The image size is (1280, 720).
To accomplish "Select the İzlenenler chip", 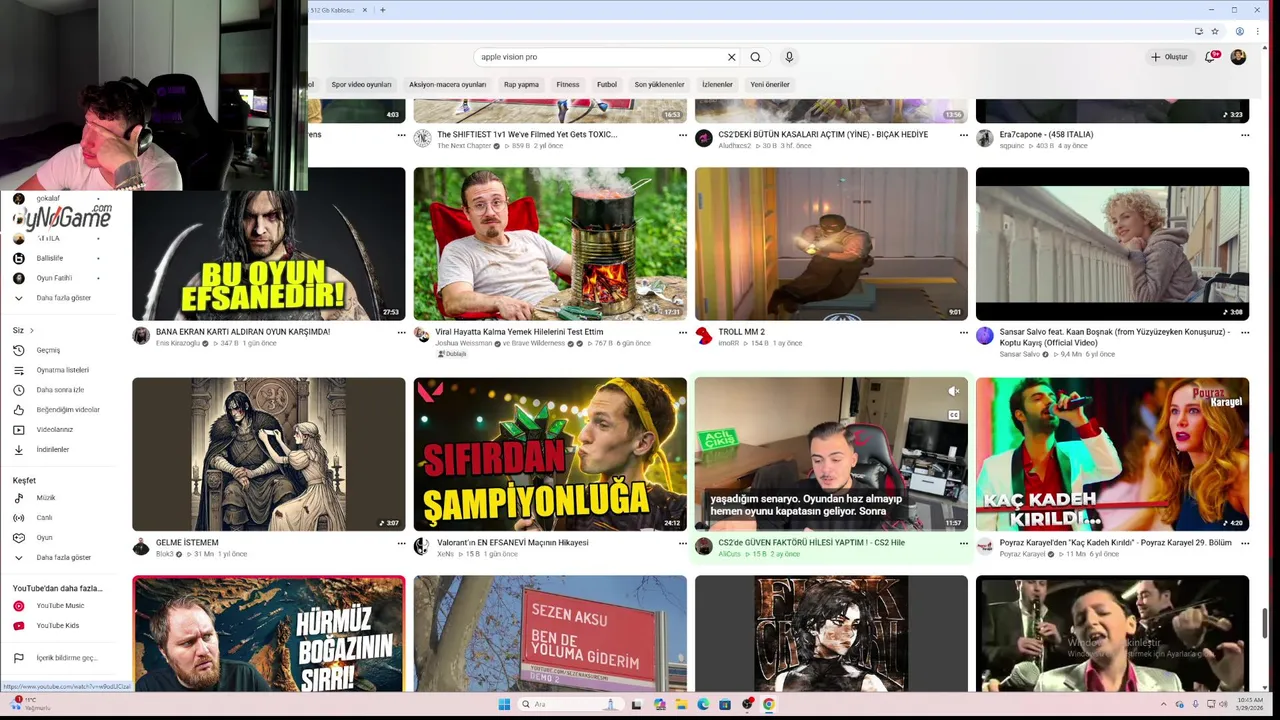I will (717, 85).
